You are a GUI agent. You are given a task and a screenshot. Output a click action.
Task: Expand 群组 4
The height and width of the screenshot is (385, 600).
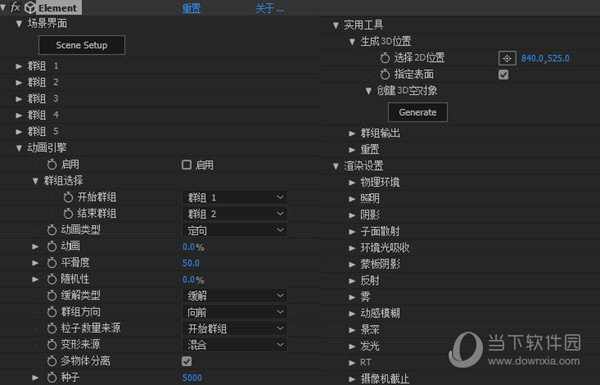(x=19, y=115)
